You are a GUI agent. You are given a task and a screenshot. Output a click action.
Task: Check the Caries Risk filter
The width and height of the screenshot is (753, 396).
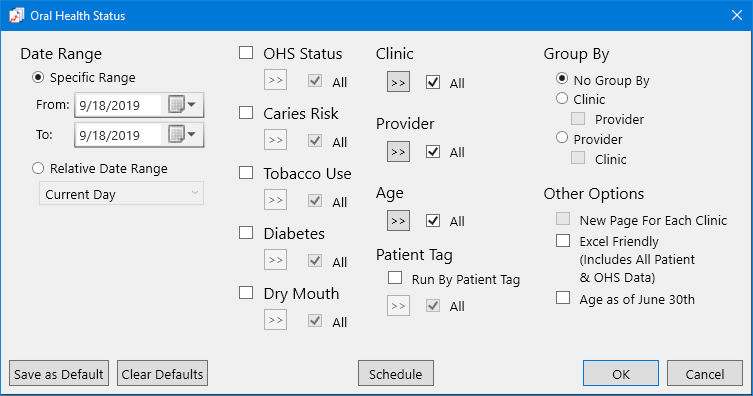[246, 112]
